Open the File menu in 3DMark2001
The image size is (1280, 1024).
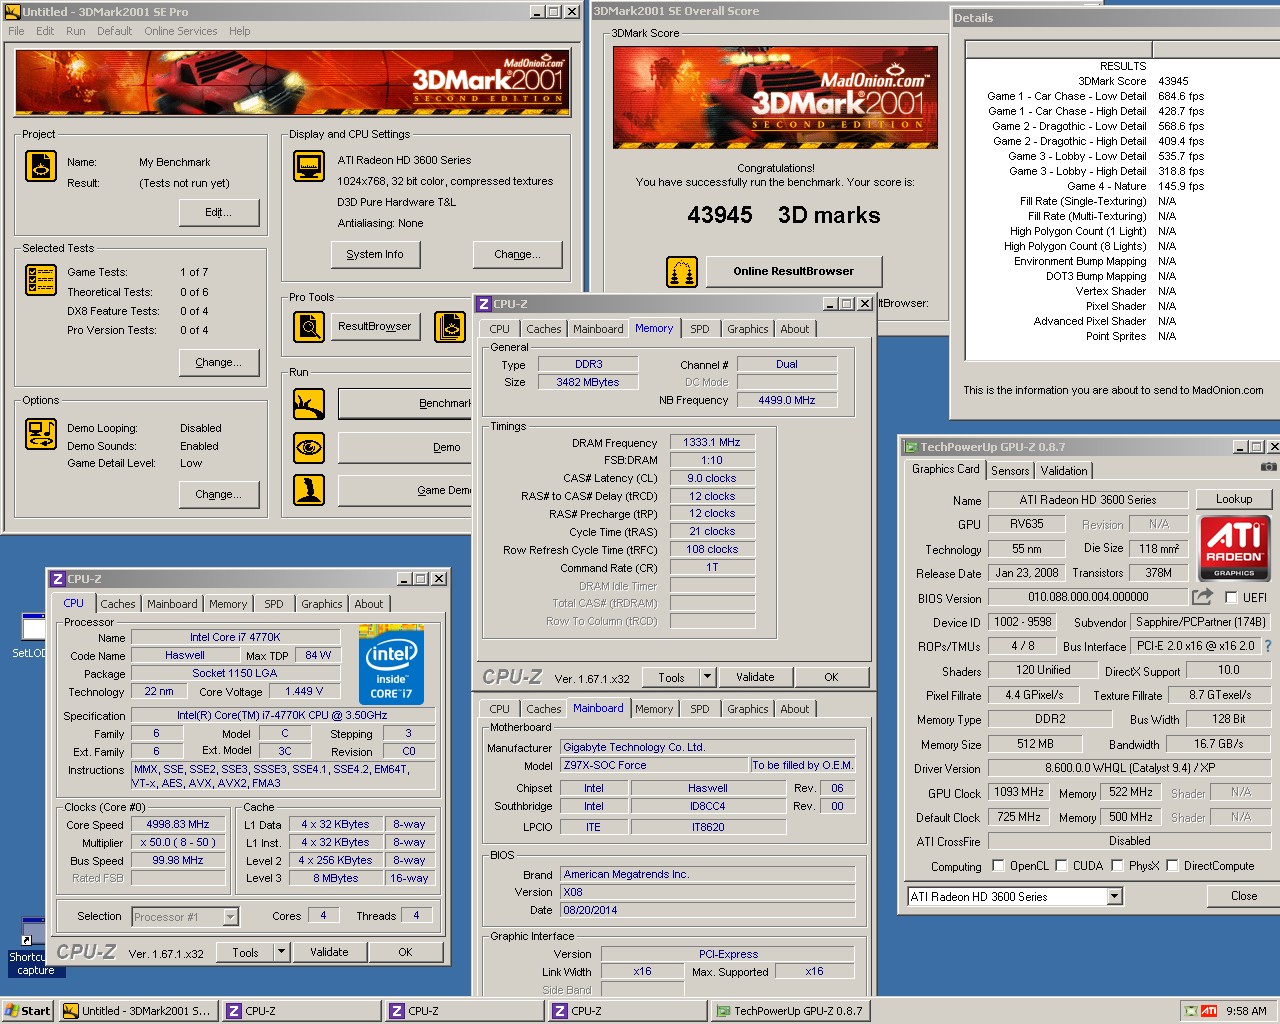(16, 31)
